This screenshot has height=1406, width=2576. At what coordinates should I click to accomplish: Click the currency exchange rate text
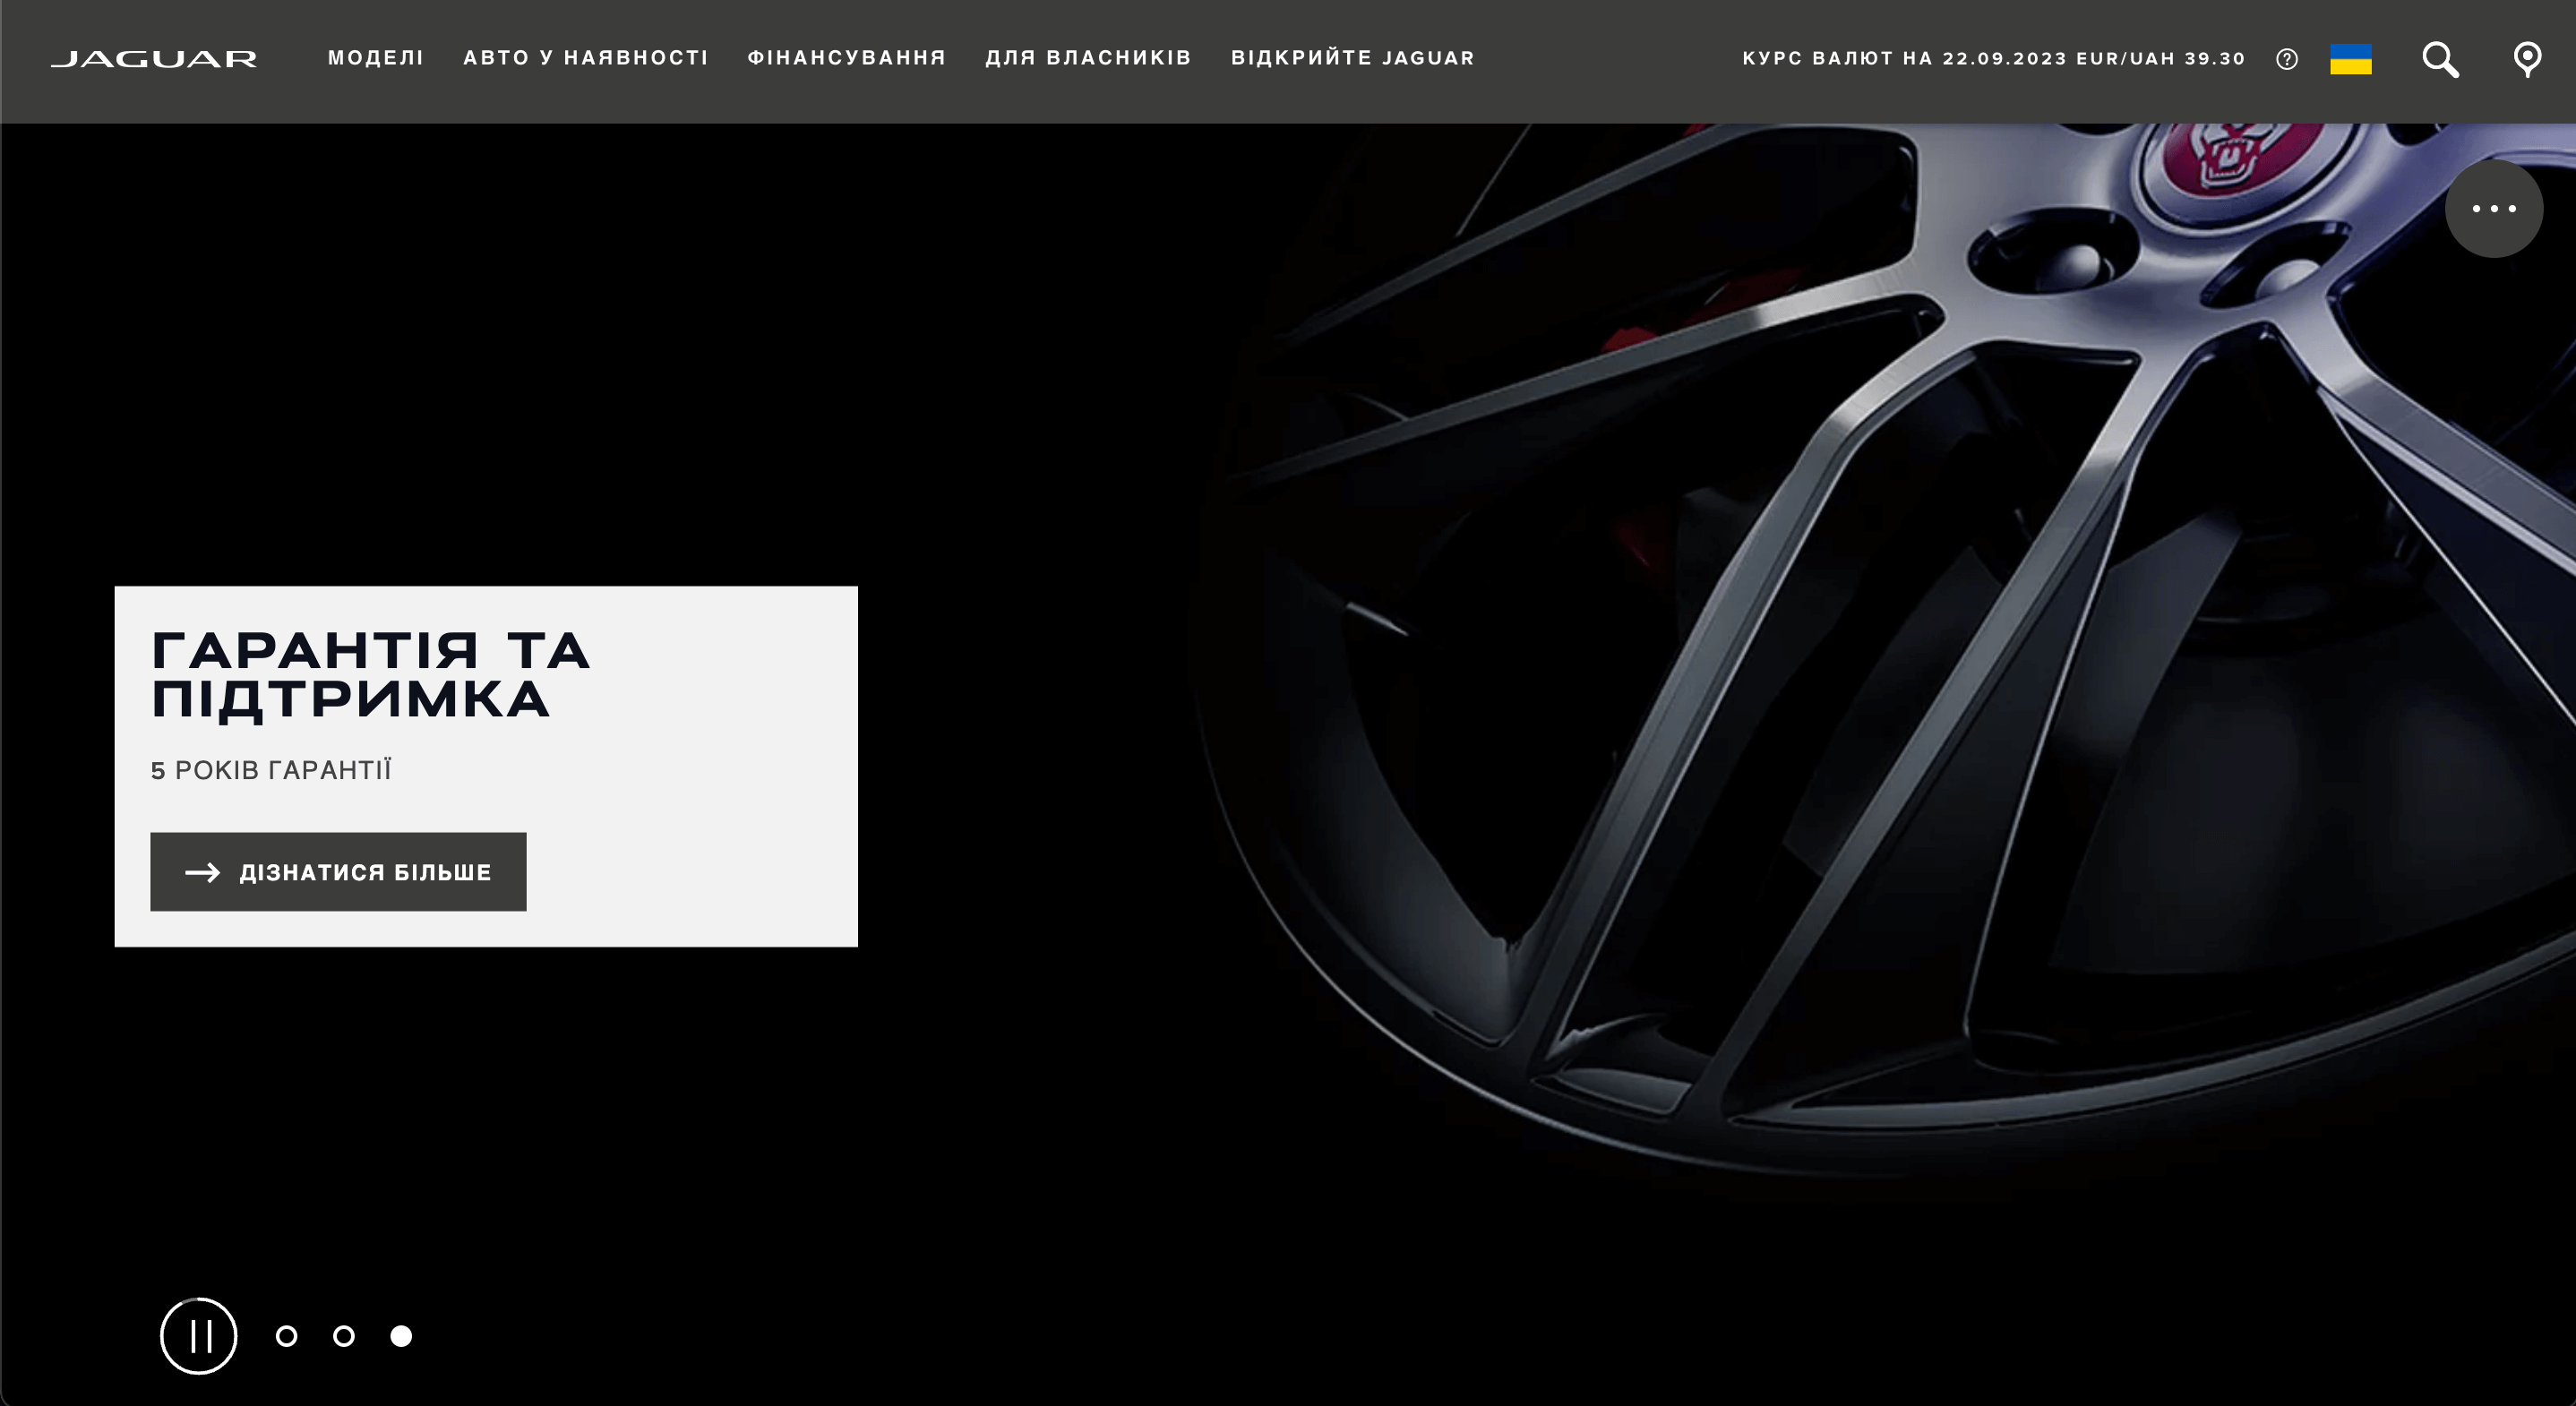[x=1993, y=58]
